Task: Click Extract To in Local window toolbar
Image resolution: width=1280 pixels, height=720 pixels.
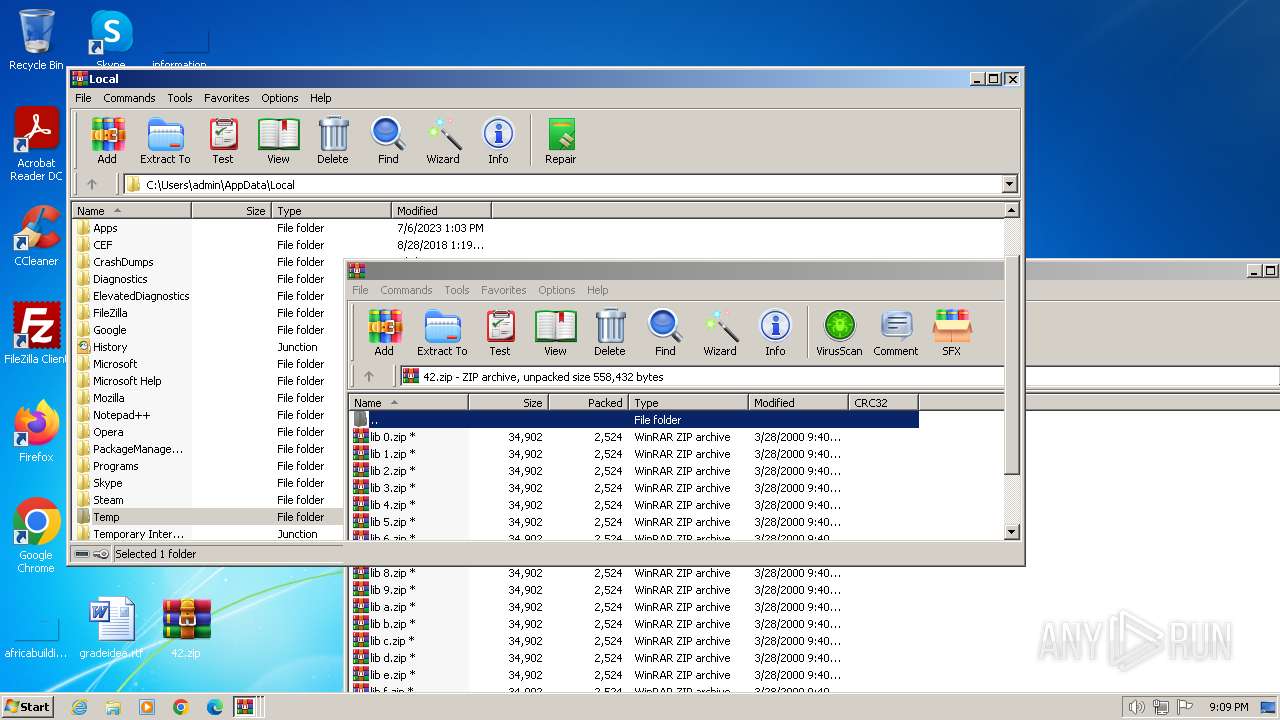Action: (165, 141)
